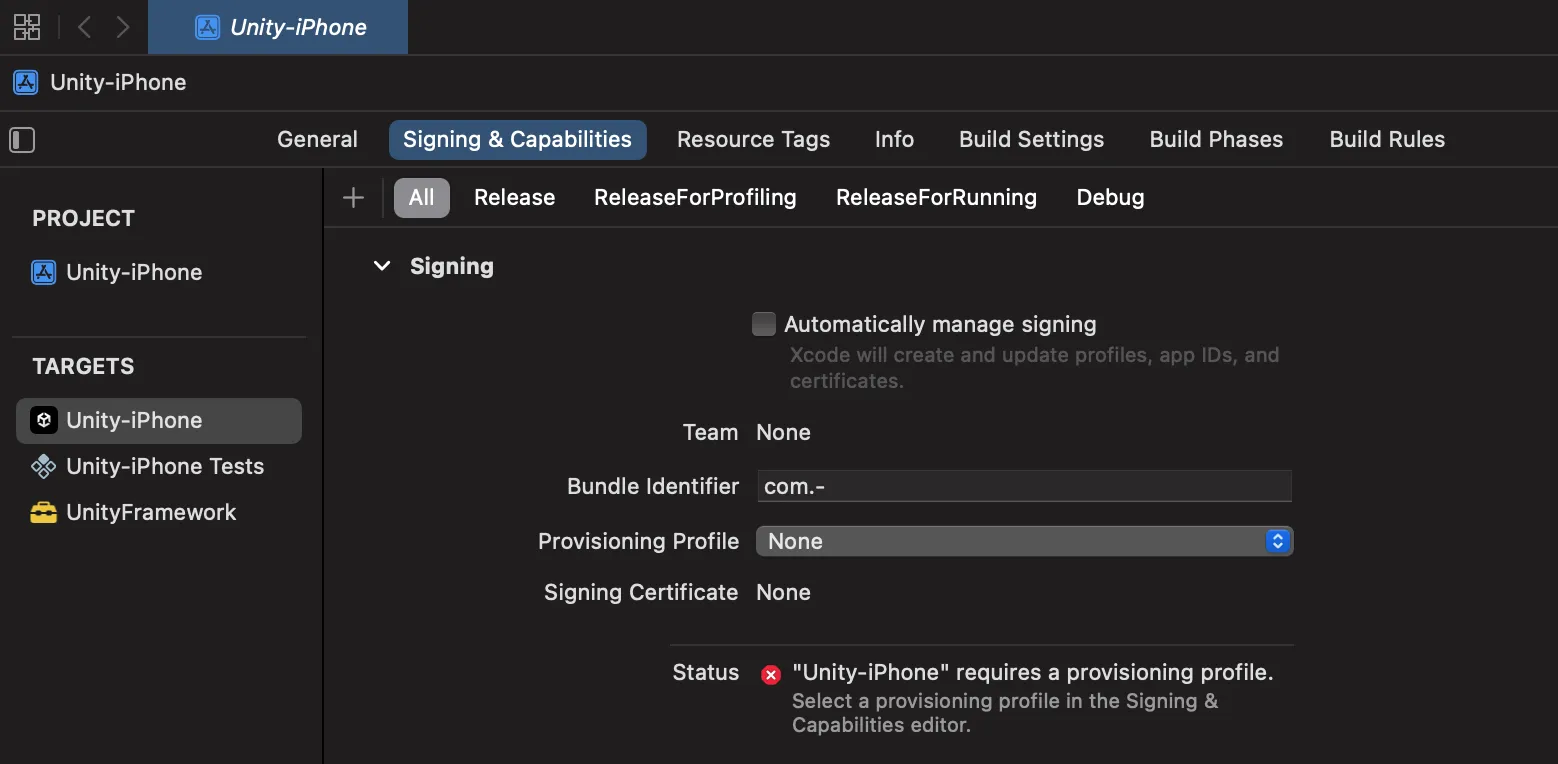Click the Unity cube target icon
Viewport: 1558px width, 764px height.
coord(44,420)
